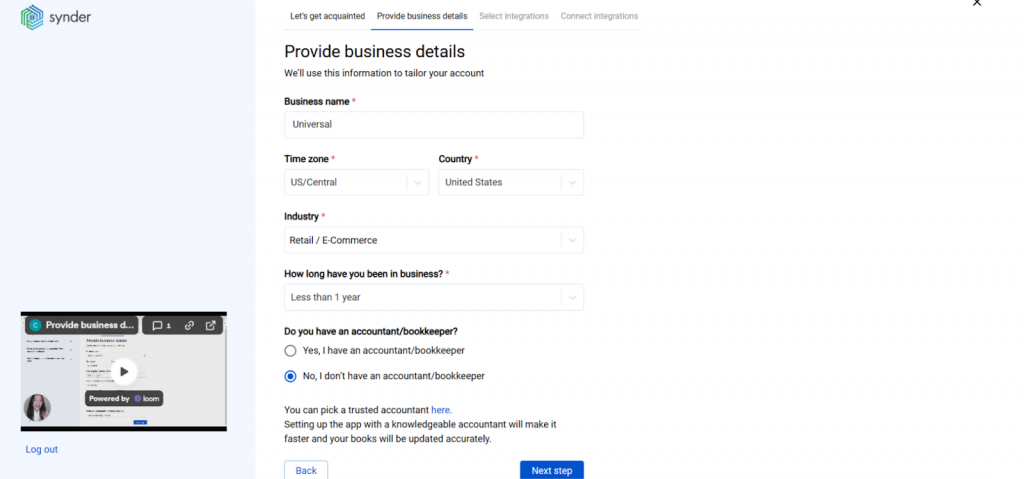Play the Loom video
This screenshot has height=479, width=1024.
click(124, 371)
